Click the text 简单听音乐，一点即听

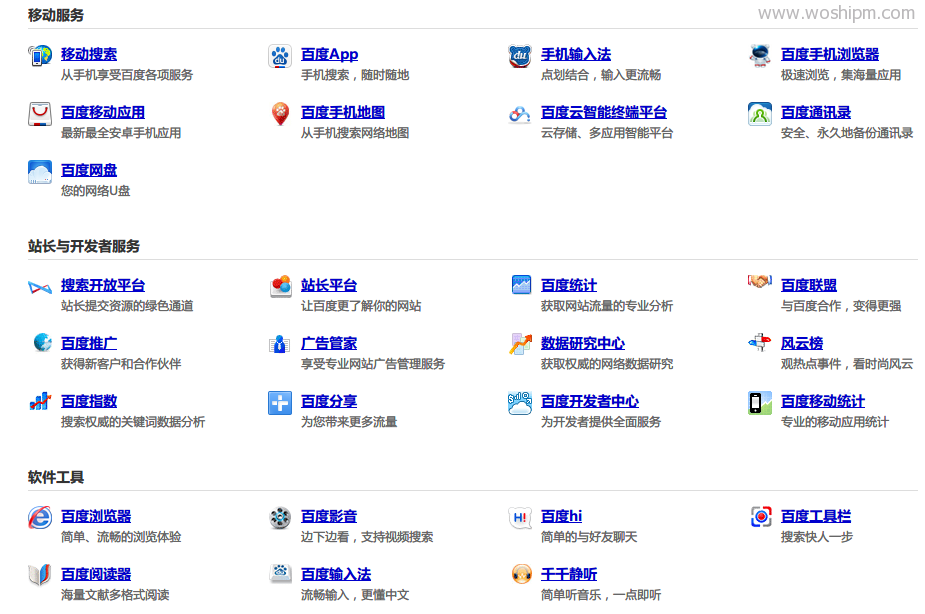point(601,595)
